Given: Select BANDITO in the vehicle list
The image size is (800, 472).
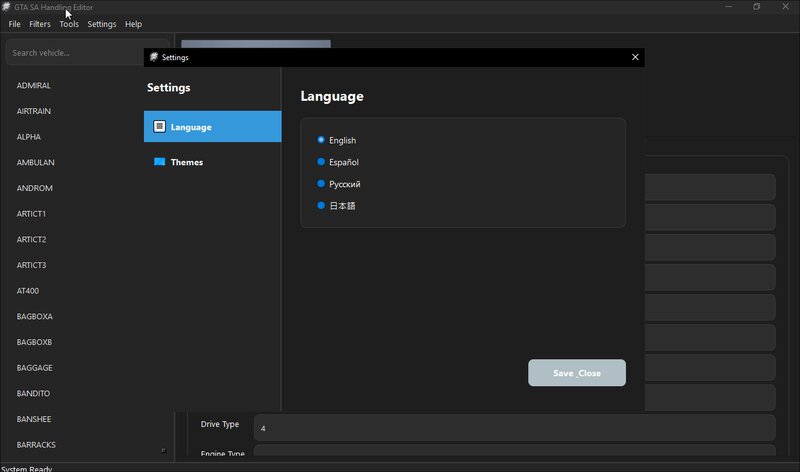Looking at the screenshot, I should (33, 393).
